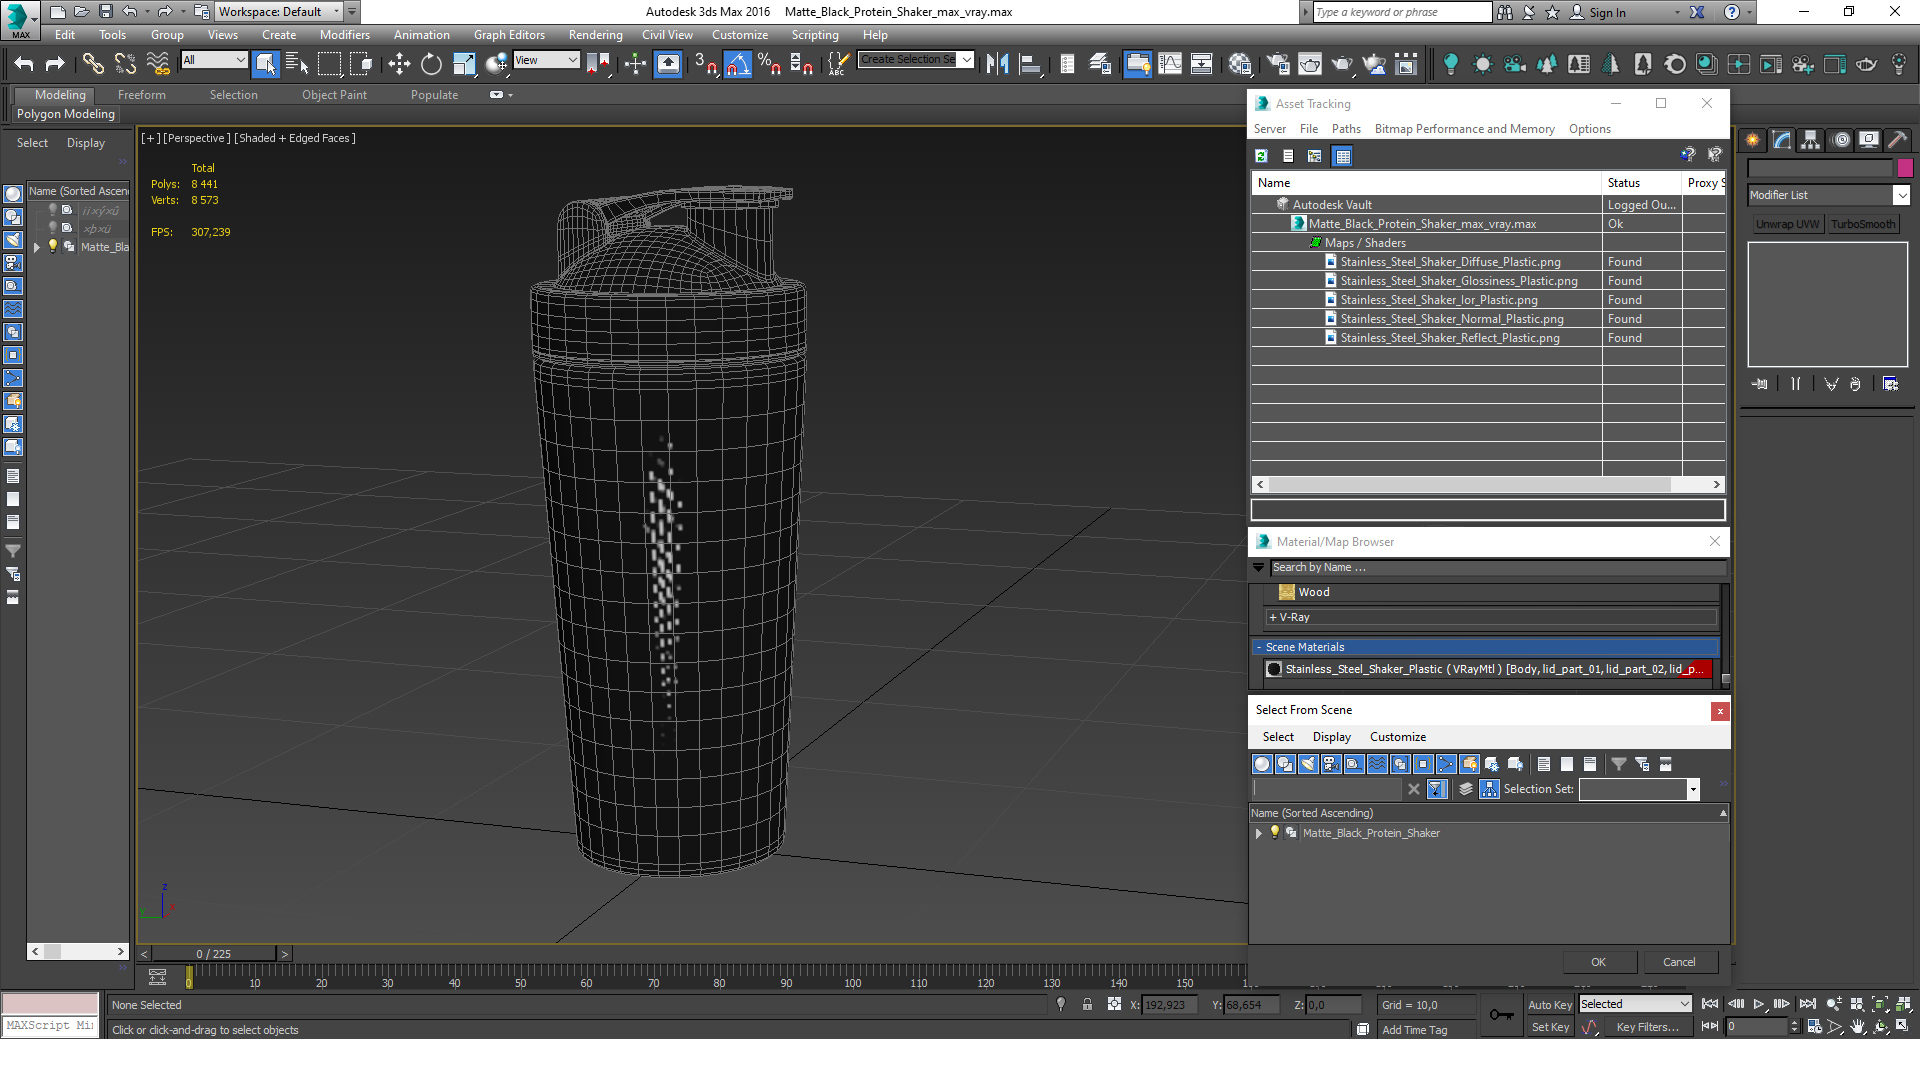Toggle the Auto Key button
Screen dimensions: 1920x1080
coord(1550,1005)
